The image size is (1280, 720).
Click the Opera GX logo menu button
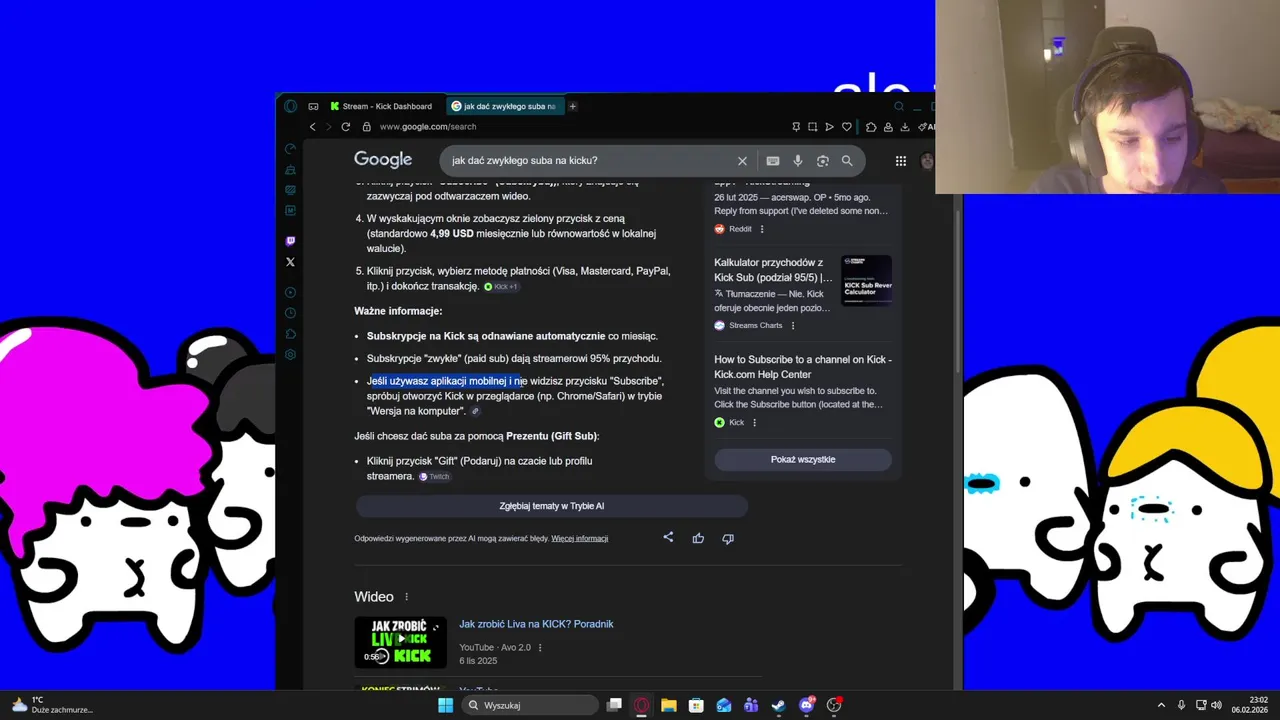[290, 106]
